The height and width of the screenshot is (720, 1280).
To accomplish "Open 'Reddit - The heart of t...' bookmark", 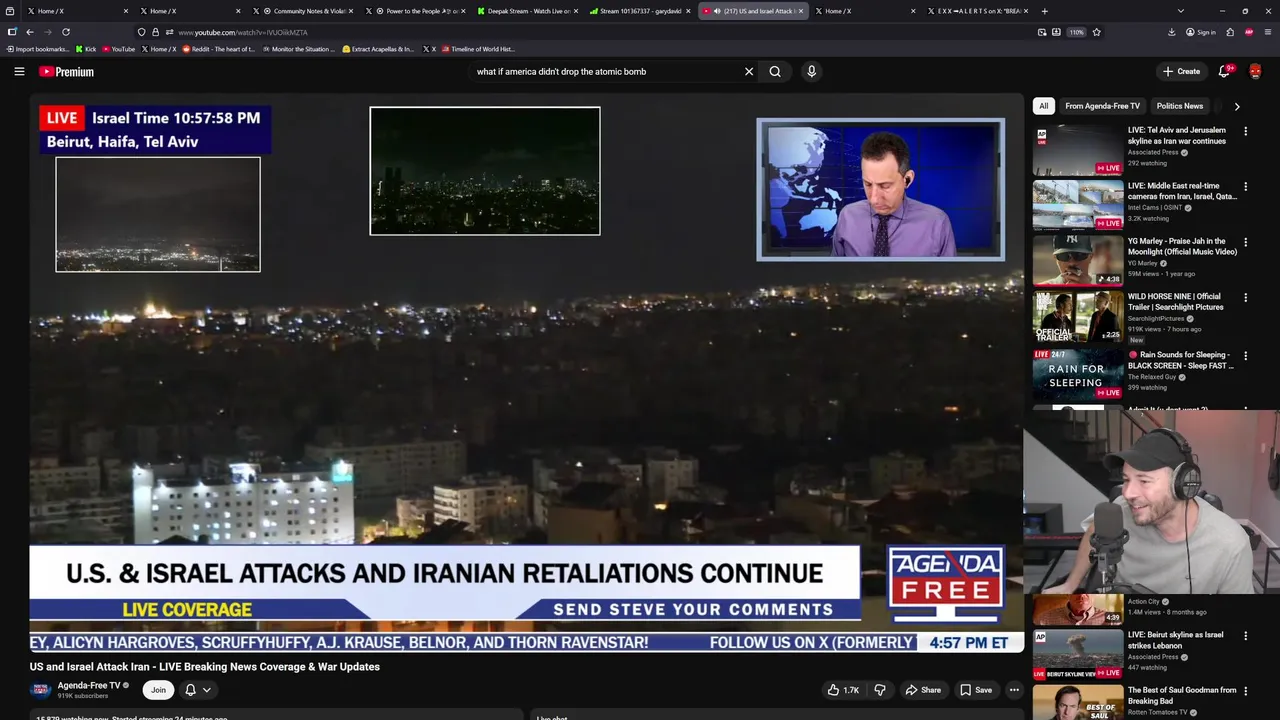I will pos(218,49).
